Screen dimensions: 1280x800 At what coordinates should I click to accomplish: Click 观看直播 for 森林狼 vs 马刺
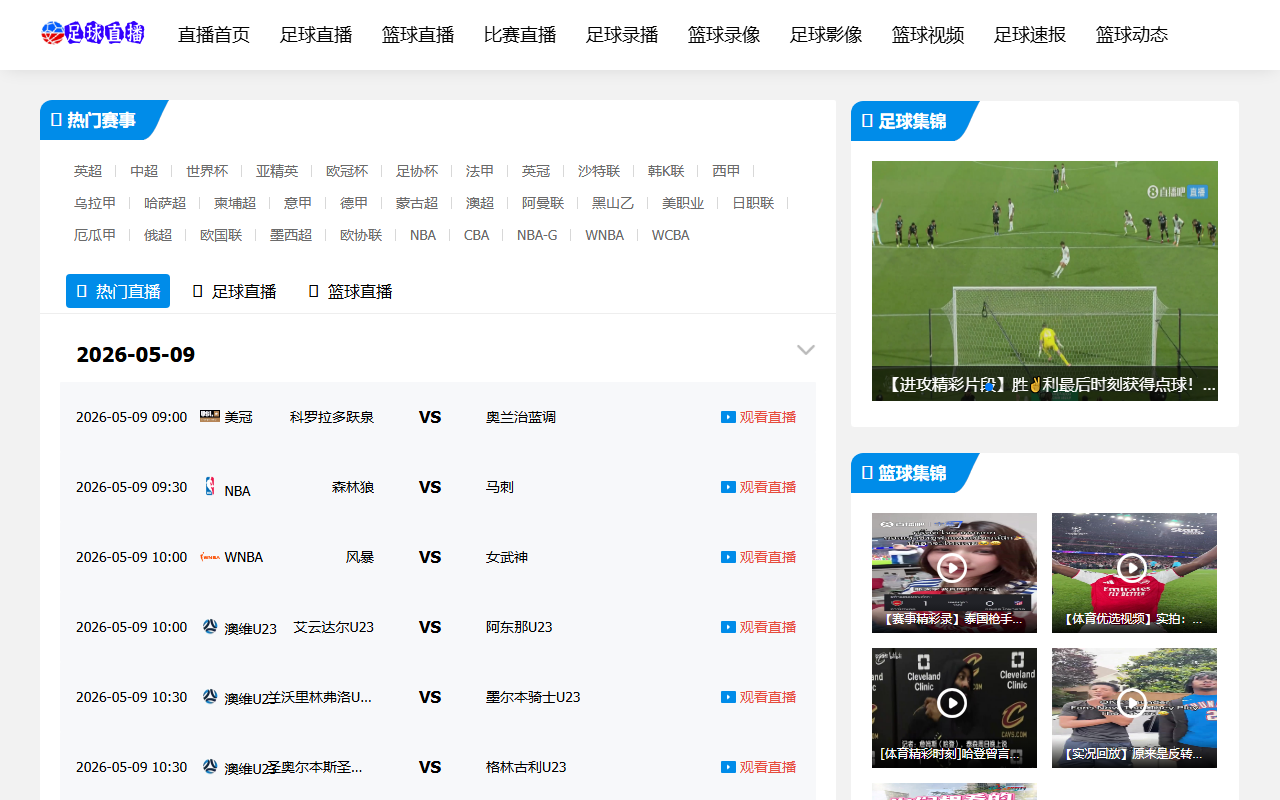pos(768,487)
